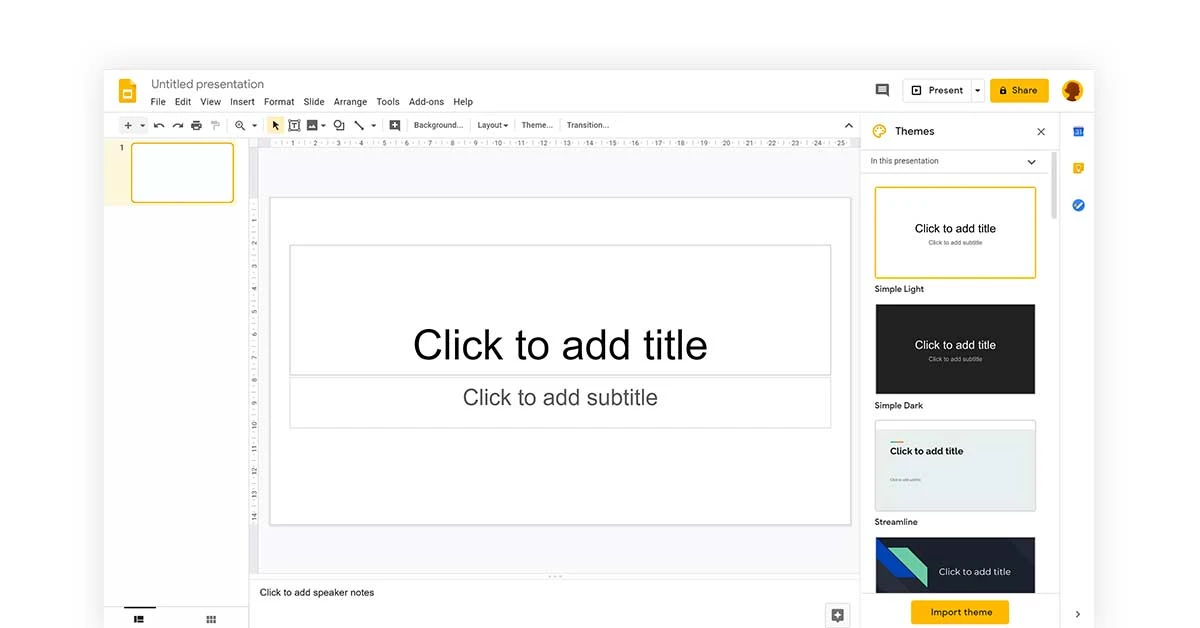Image resolution: width=1200 pixels, height=628 pixels.
Task: Pick the shapes tool
Action: pyautogui.click(x=338, y=125)
